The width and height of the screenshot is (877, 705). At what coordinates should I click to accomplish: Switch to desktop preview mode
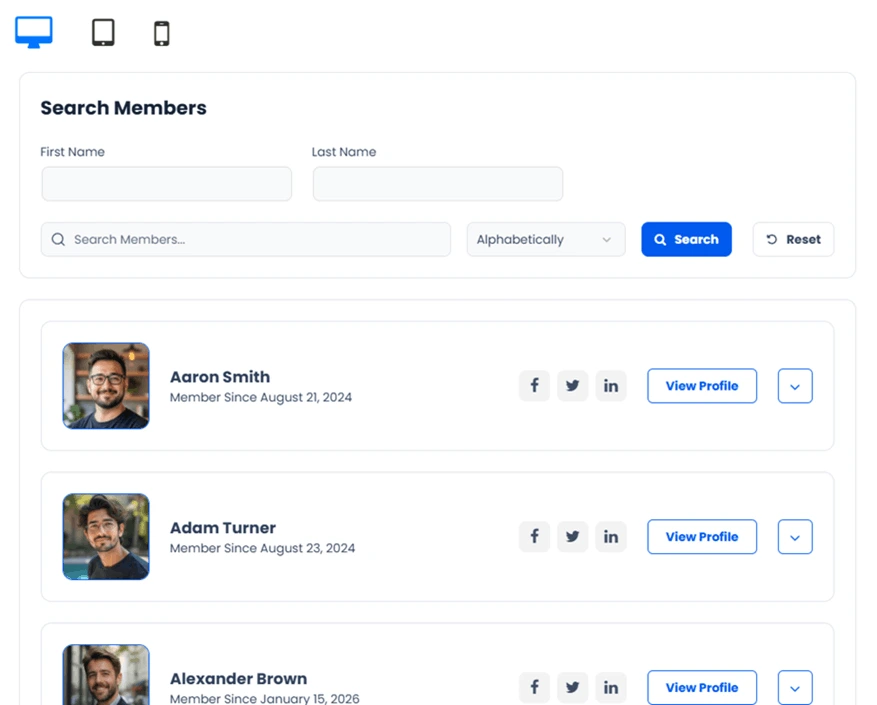tap(34, 32)
